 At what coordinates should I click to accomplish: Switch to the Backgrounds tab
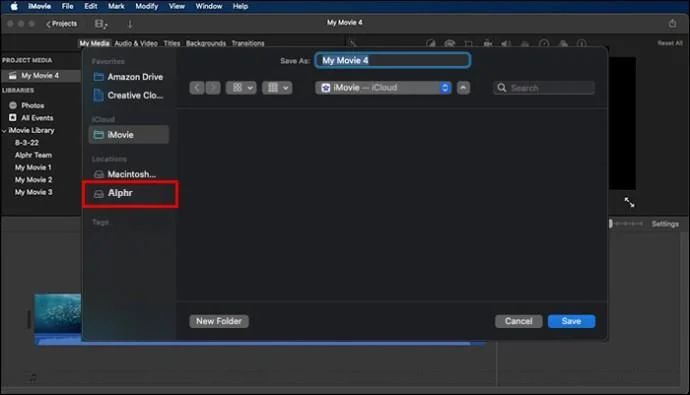click(x=206, y=44)
